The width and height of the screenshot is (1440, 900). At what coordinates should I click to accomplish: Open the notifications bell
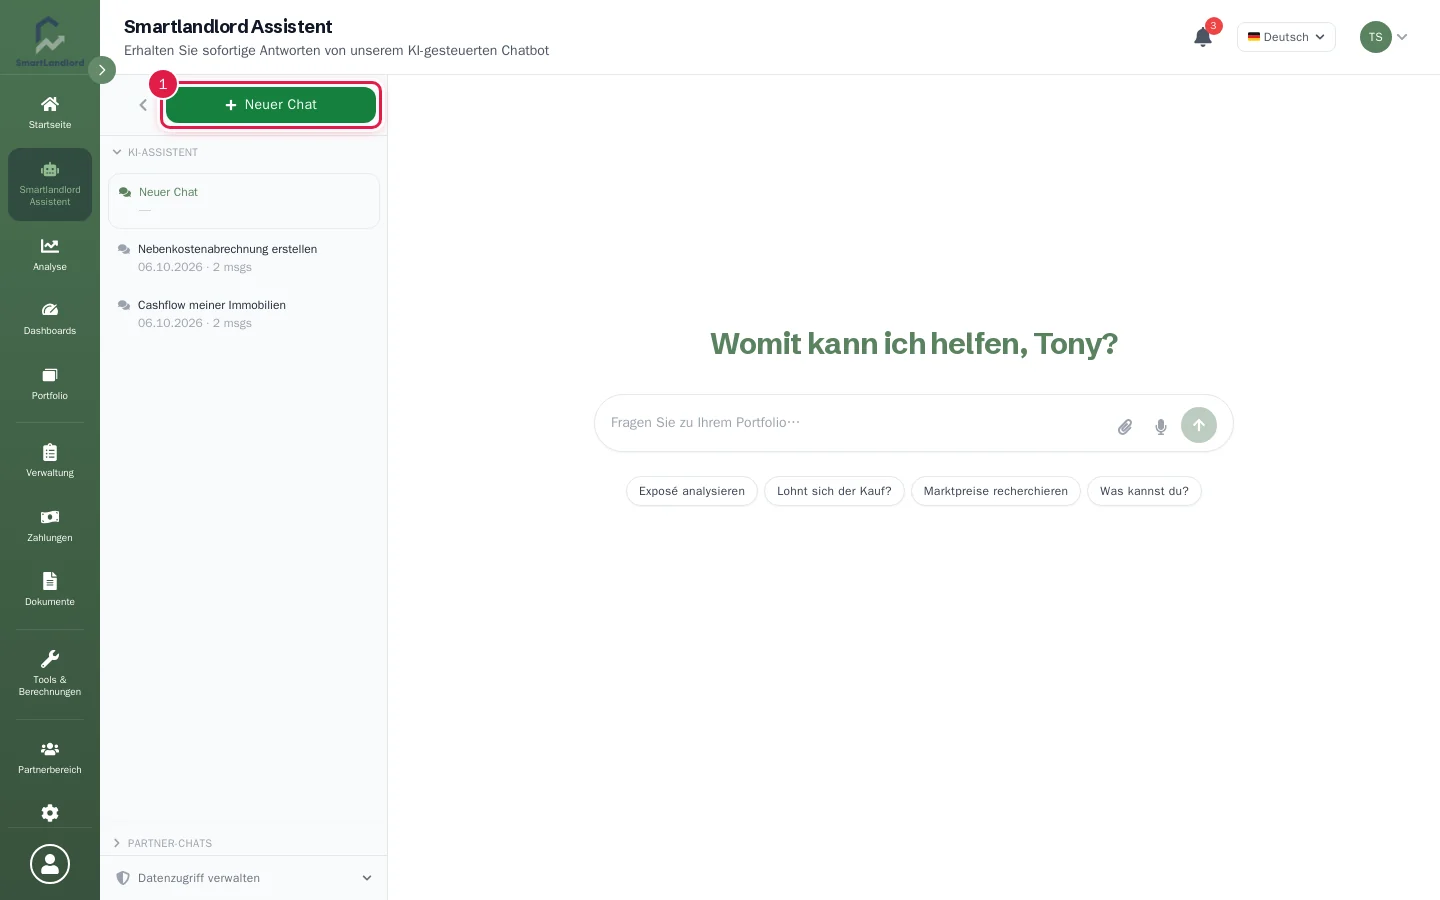(1203, 37)
